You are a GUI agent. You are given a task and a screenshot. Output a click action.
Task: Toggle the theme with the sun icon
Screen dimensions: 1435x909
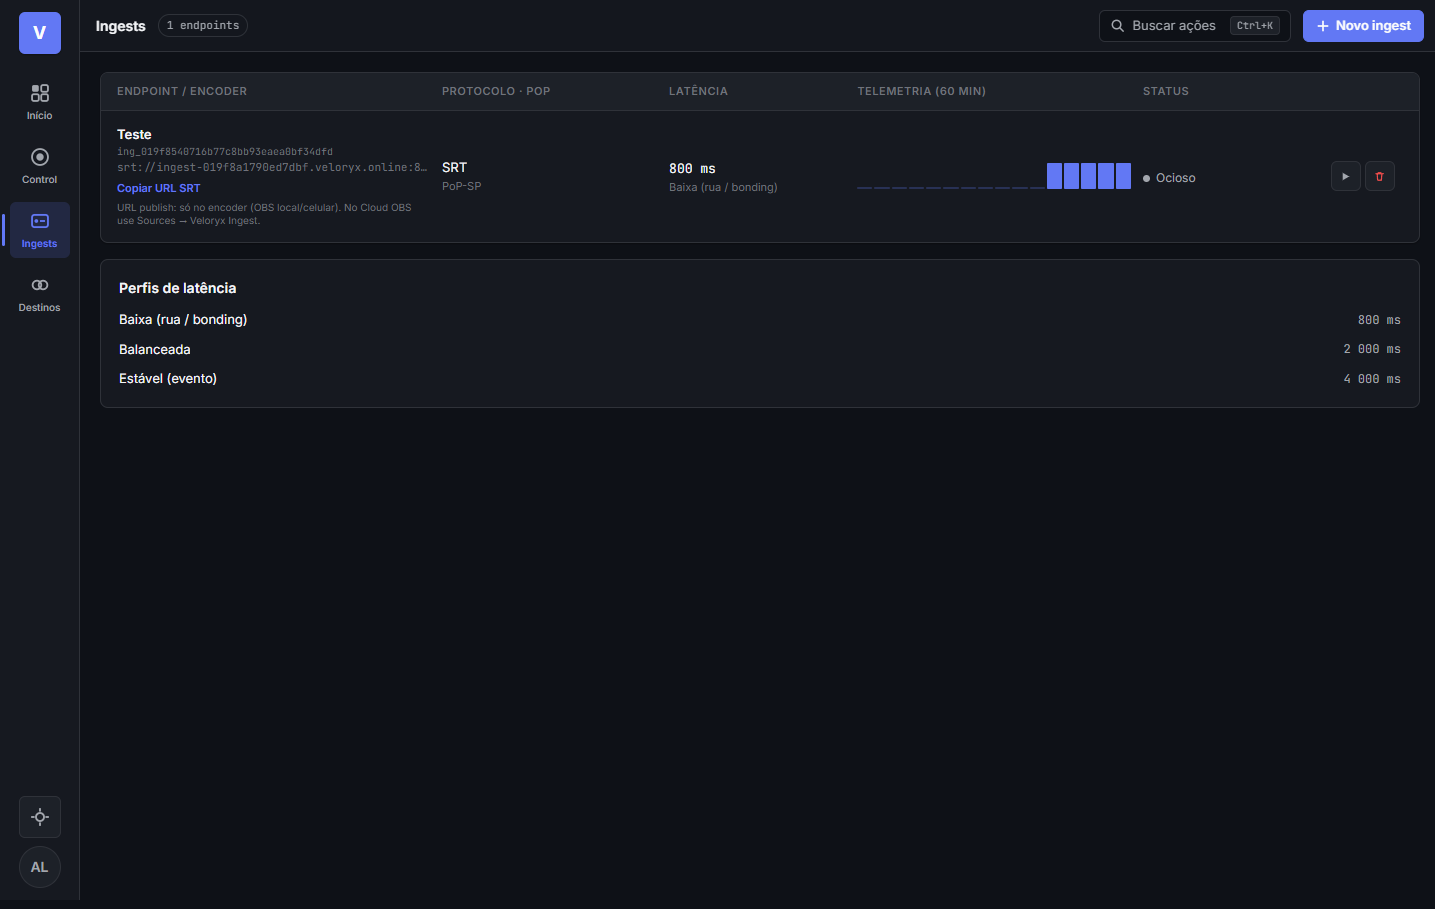40,817
